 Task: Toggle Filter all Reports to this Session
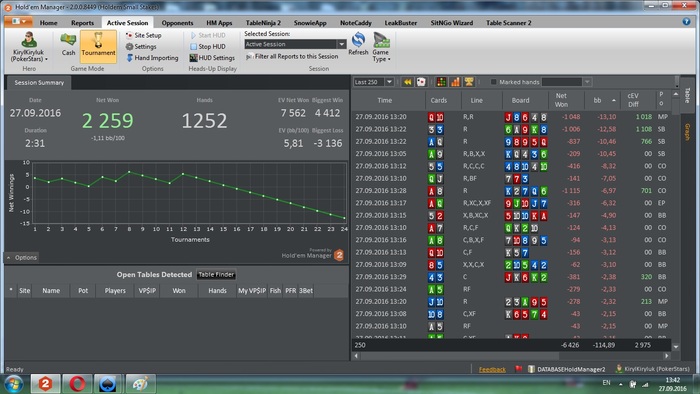(x=292, y=57)
